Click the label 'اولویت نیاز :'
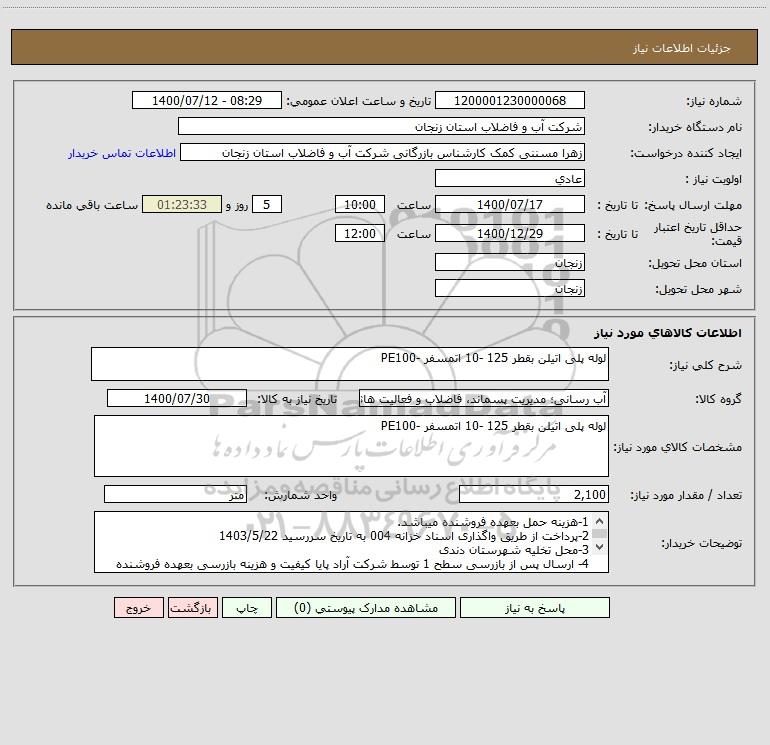The width and height of the screenshot is (770, 745). (x=714, y=179)
